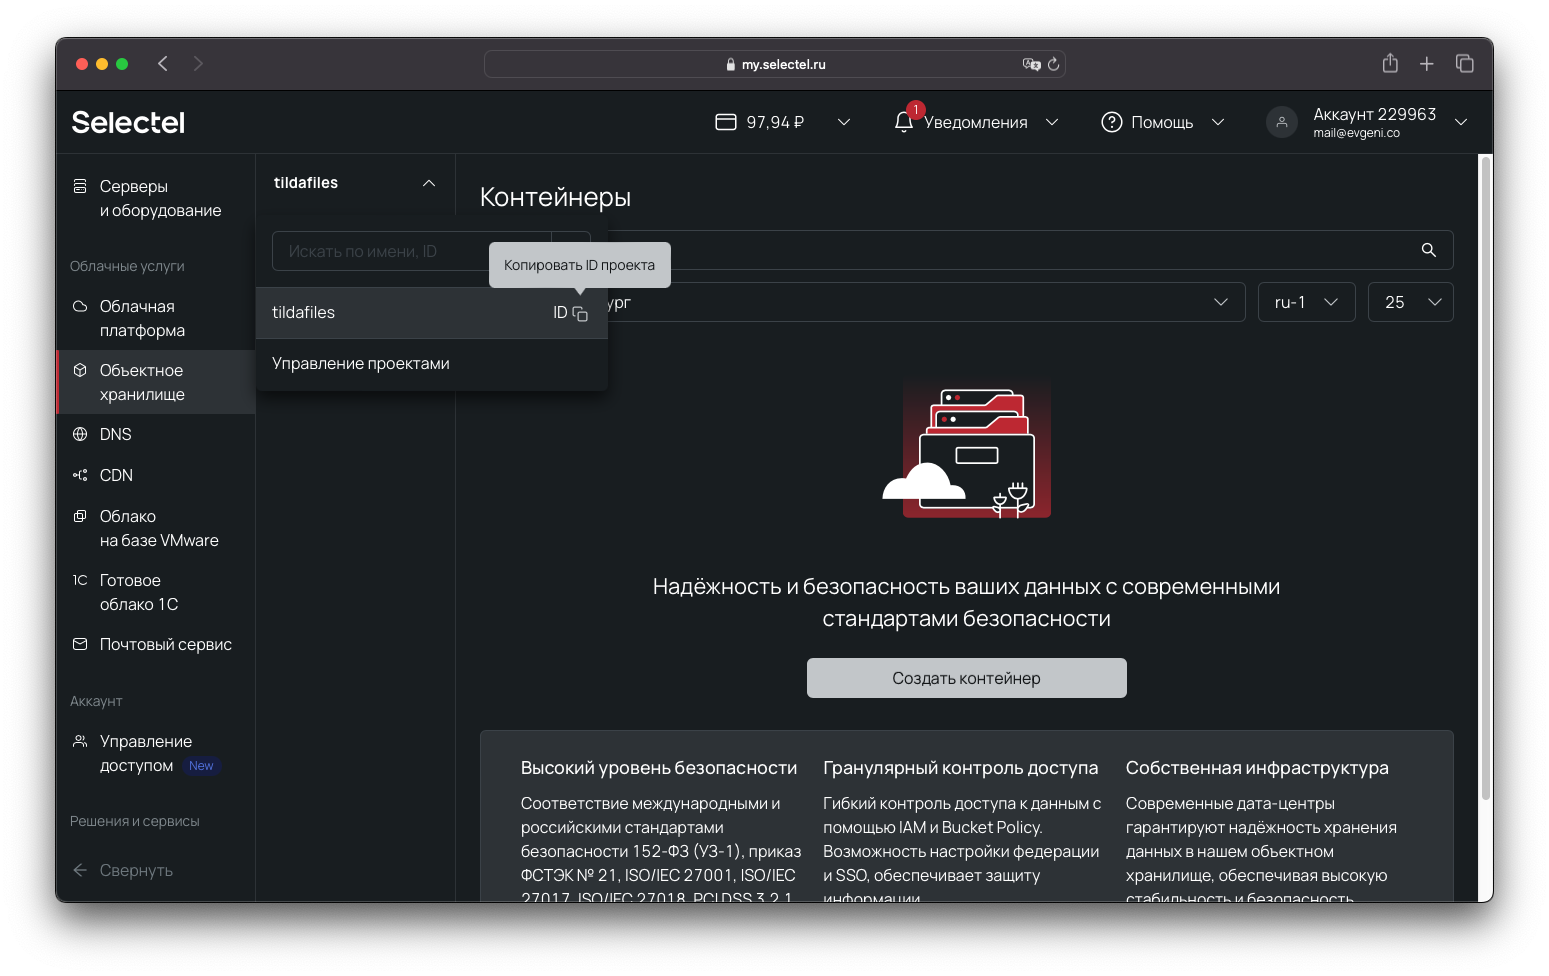Click the servers and equipment icon
This screenshot has width=1549, height=976.
(x=80, y=186)
